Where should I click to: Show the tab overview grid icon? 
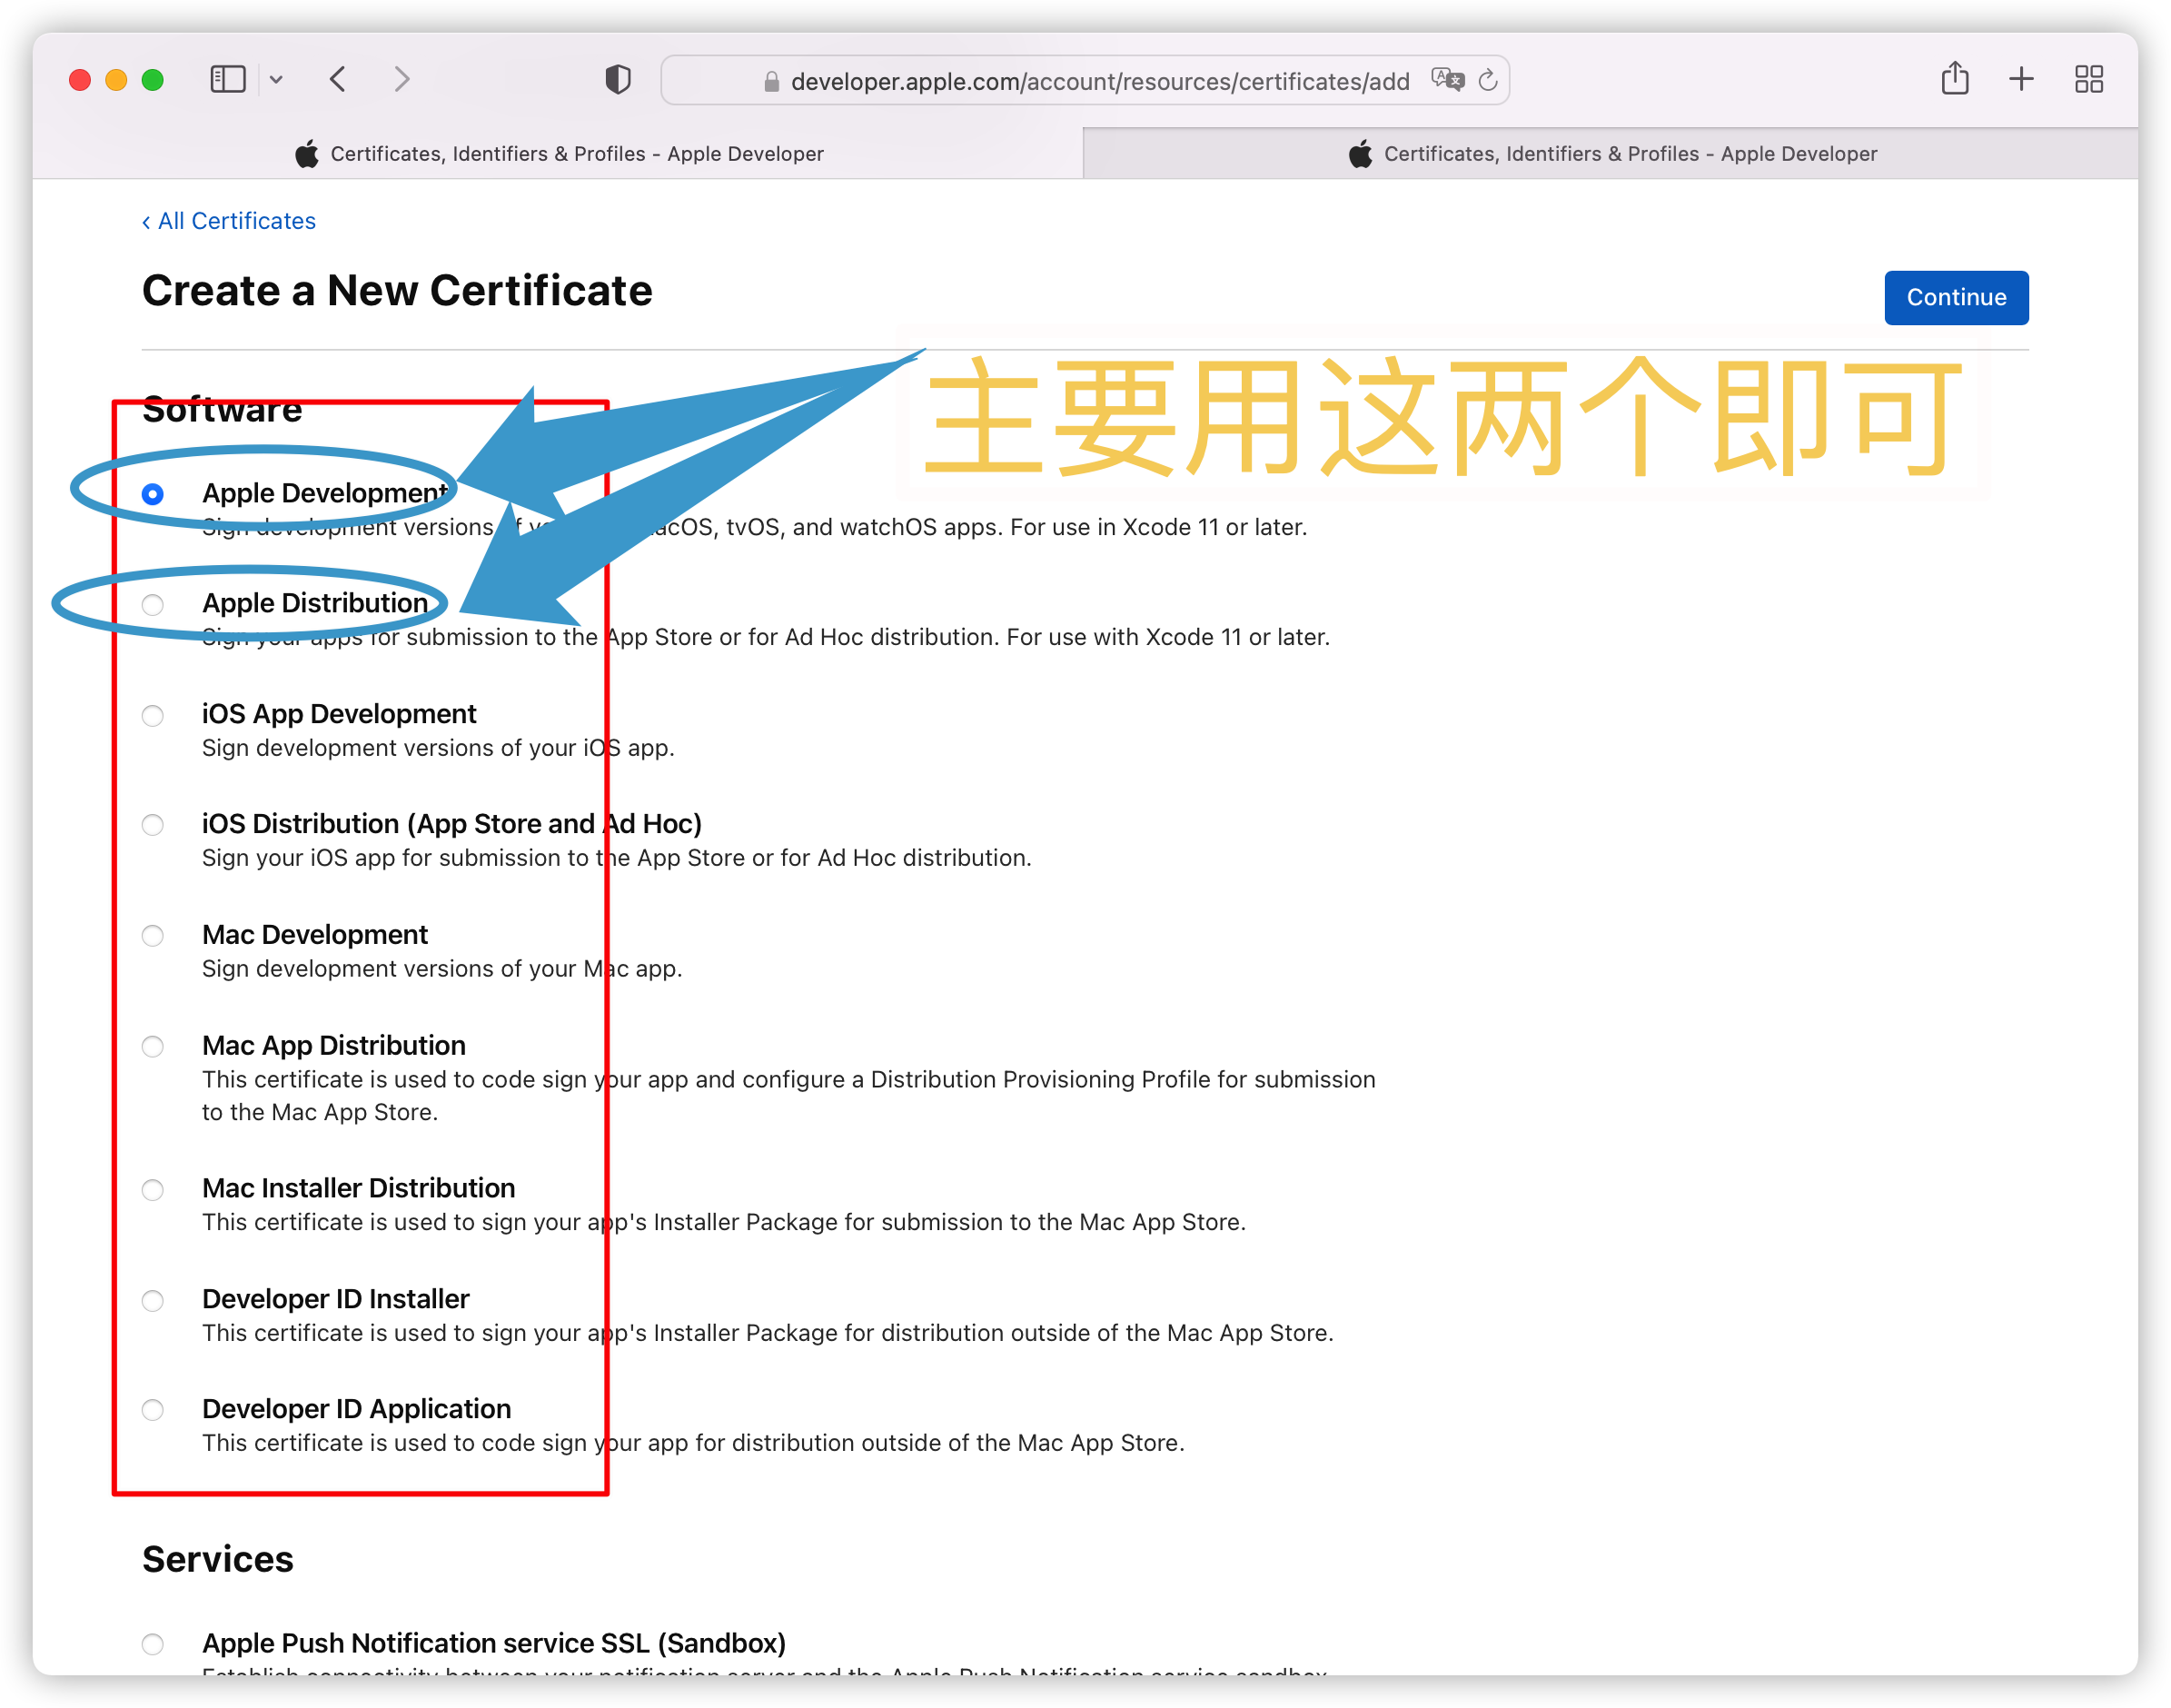(2088, 79)
